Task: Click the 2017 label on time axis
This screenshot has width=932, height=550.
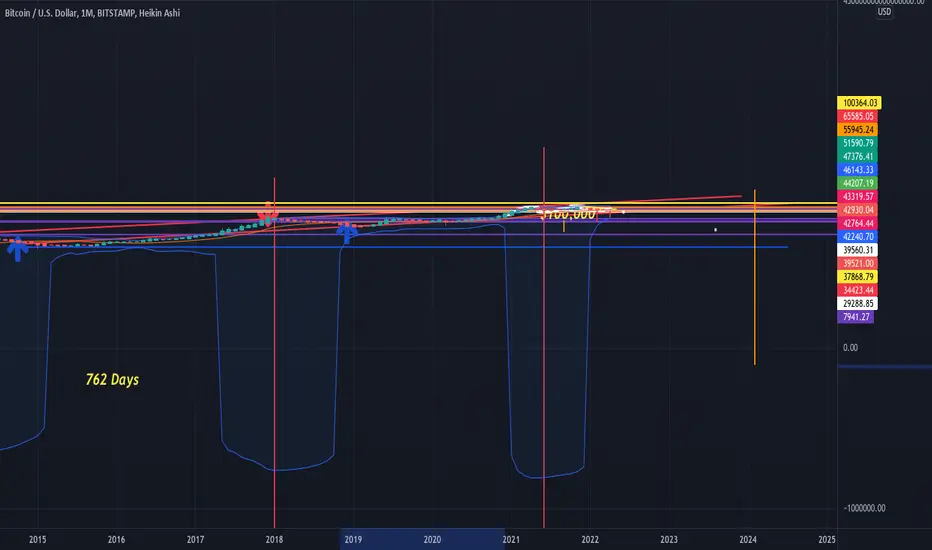Action: point(196,540)
